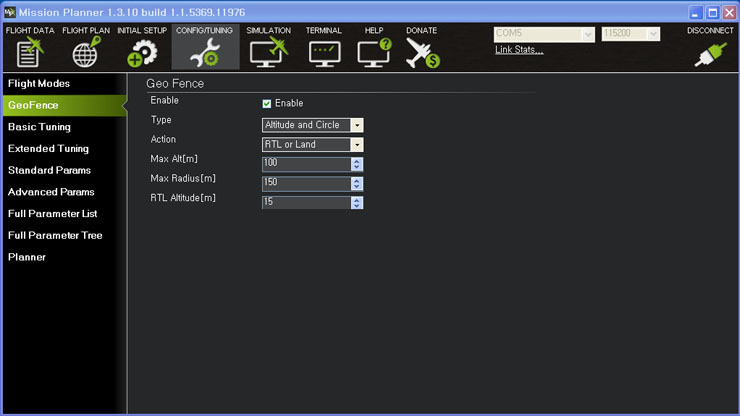Select the RTL or Land combo box
The width and height of the screenshot is (740, 416).
(x=312, y=144)
